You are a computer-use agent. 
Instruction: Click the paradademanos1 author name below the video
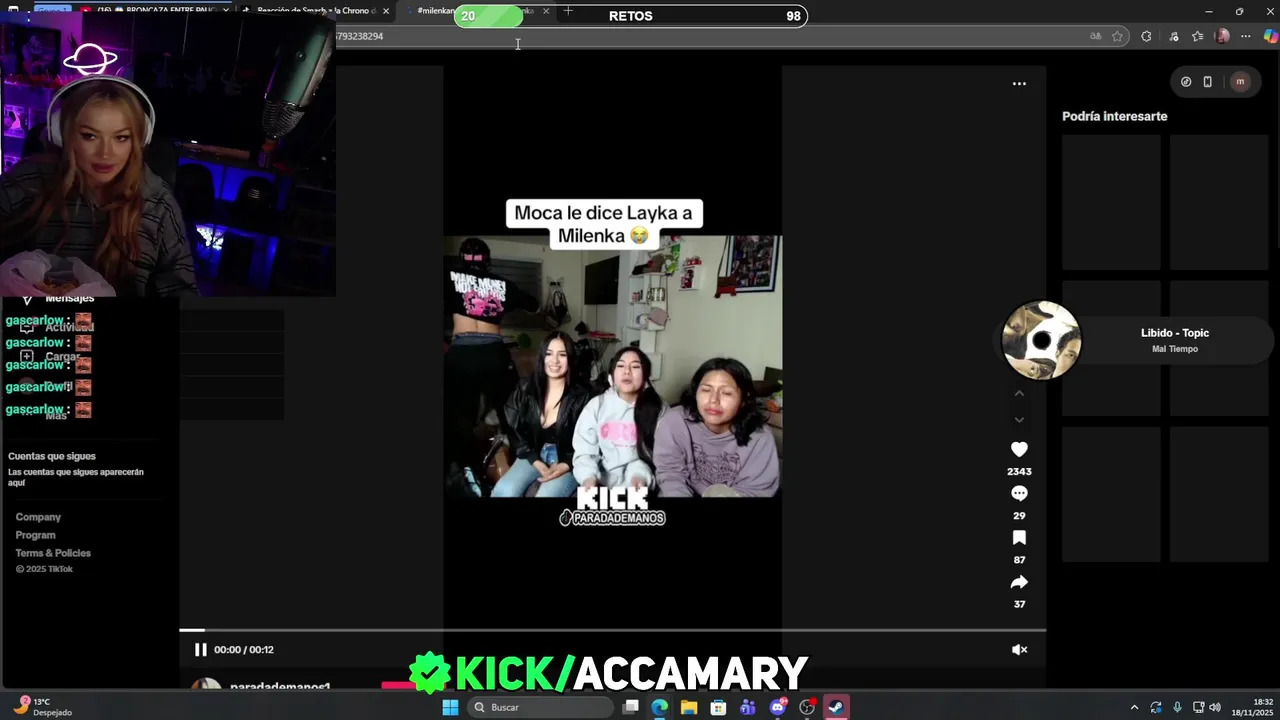click(x=280, y=687)
